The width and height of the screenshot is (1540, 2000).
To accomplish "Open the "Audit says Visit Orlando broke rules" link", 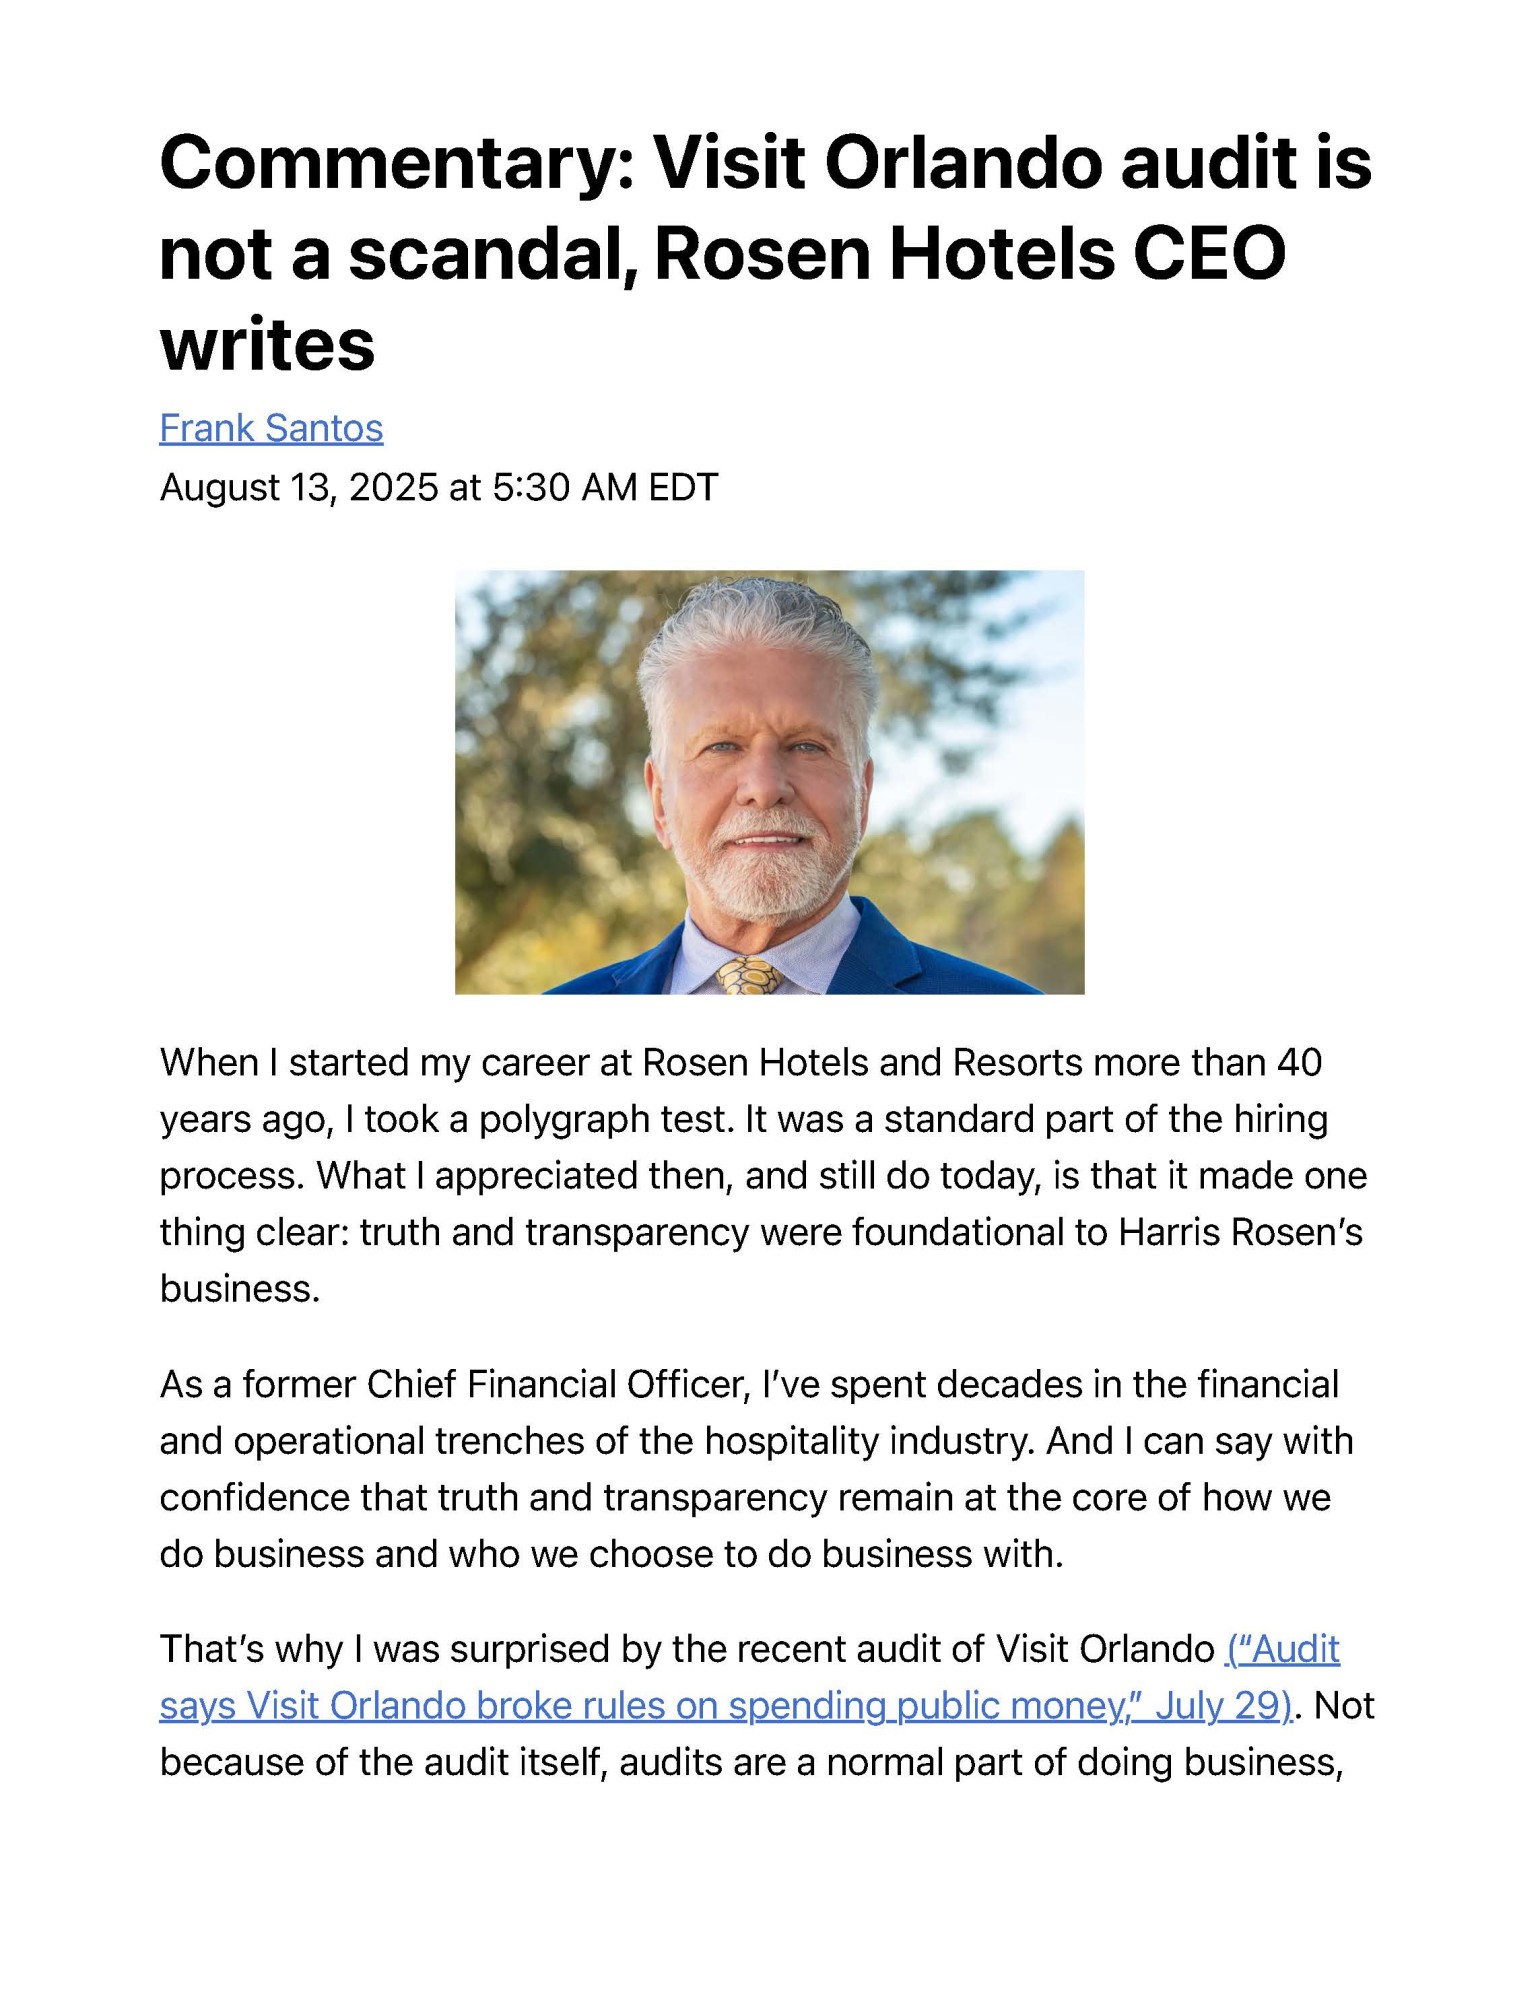I will click(x=749, y=1677).
